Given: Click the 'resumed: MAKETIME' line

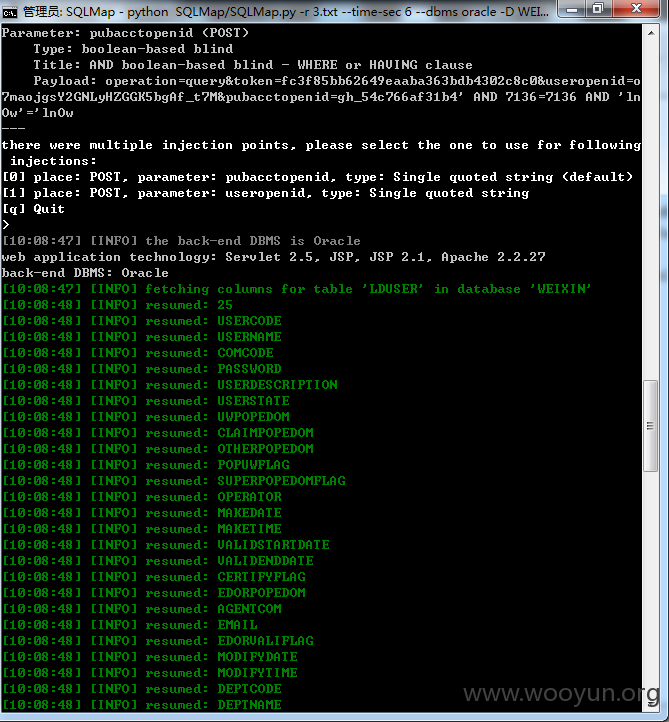Looking at the screenshot, I should [142, 529].
